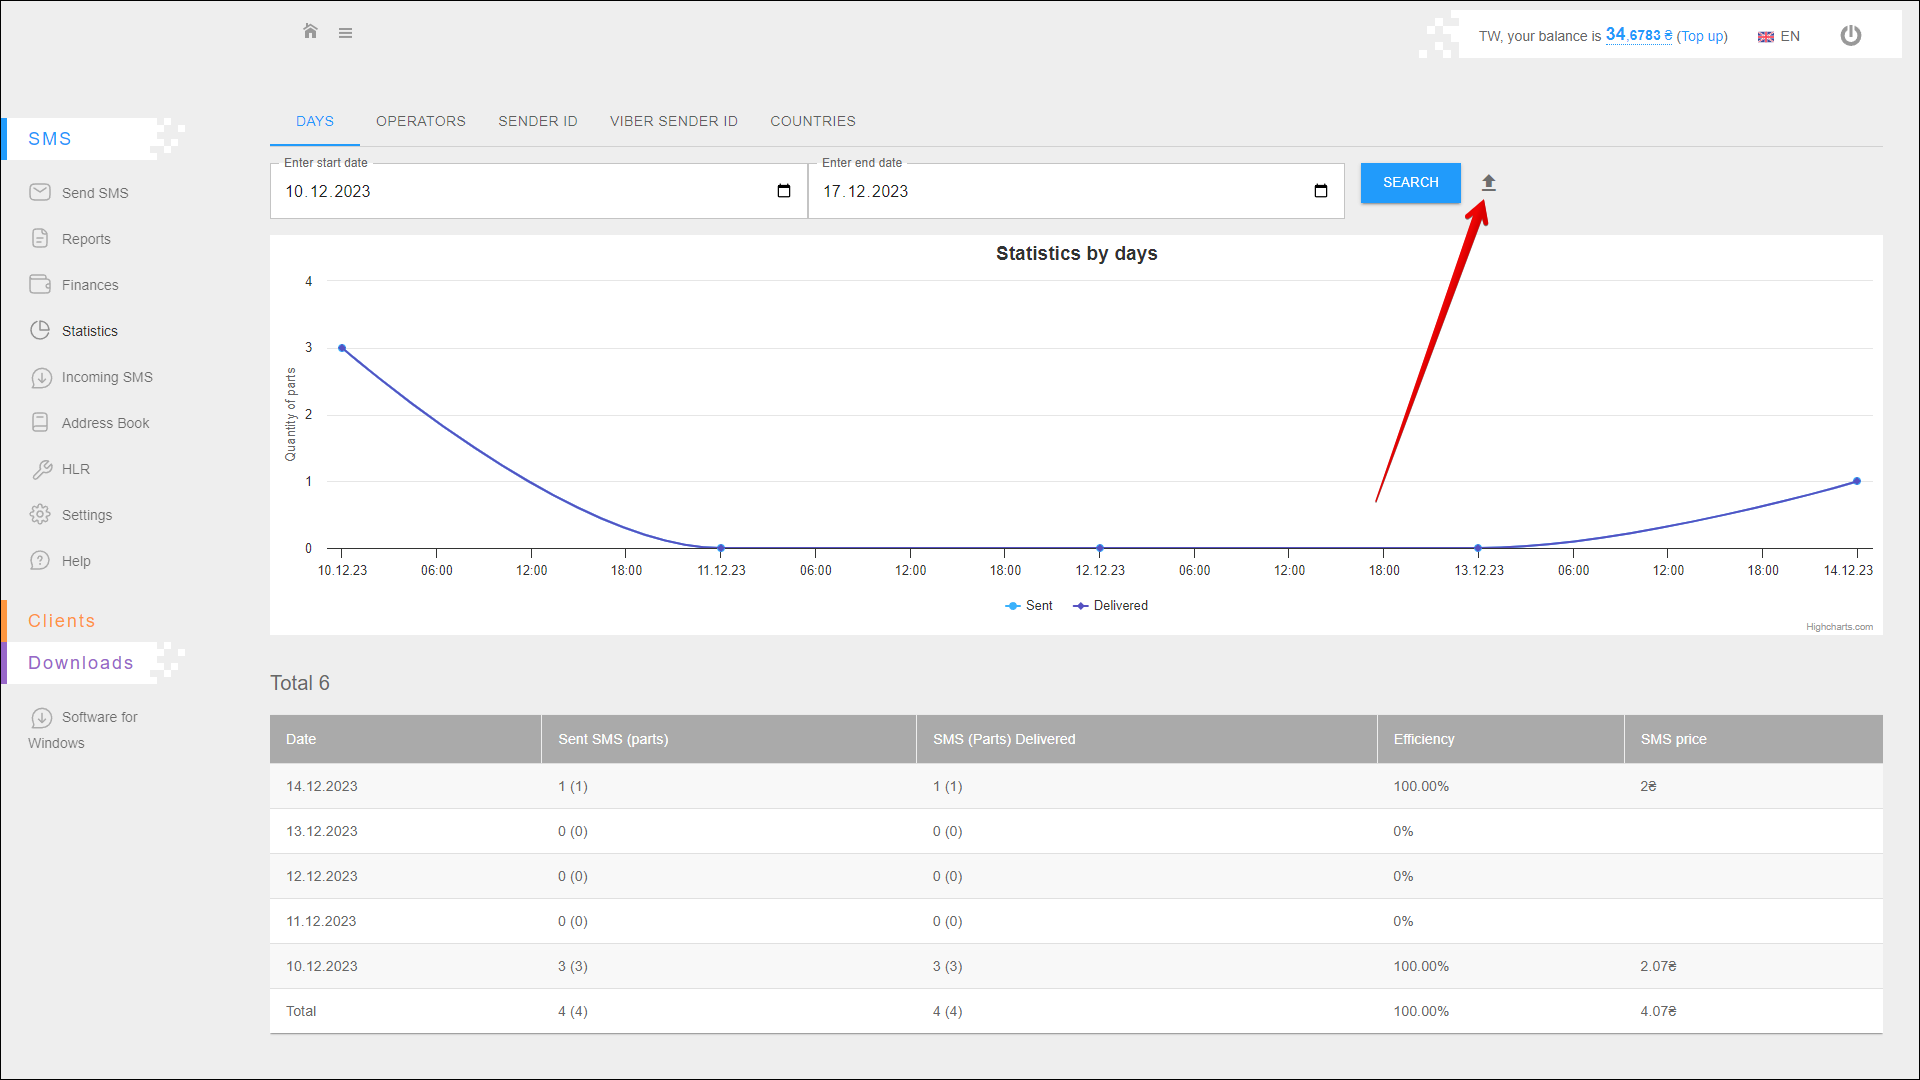Click the export upload arrow icon
This screenshot has height=1080, width=1920.
click(1488, 182)
